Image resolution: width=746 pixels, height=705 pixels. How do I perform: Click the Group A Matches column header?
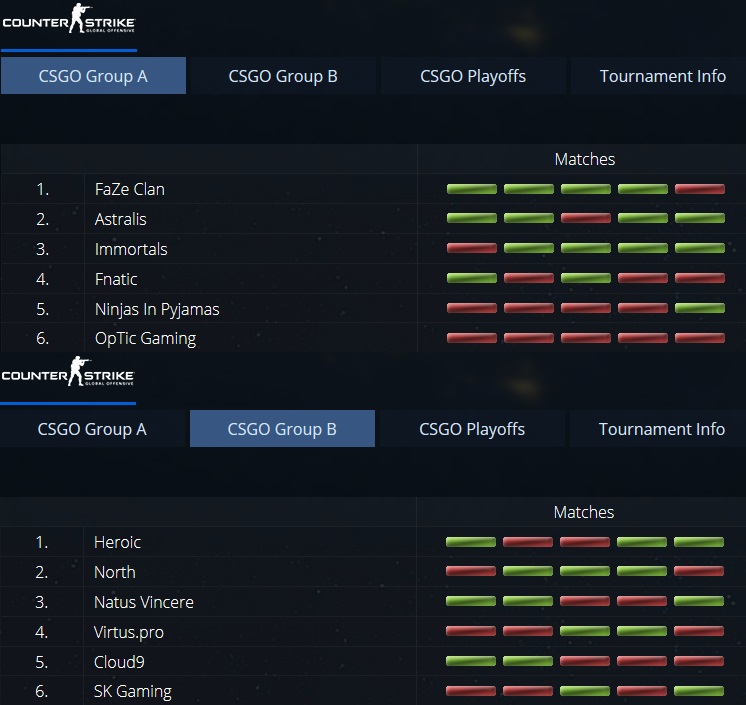tap(585, 159)
